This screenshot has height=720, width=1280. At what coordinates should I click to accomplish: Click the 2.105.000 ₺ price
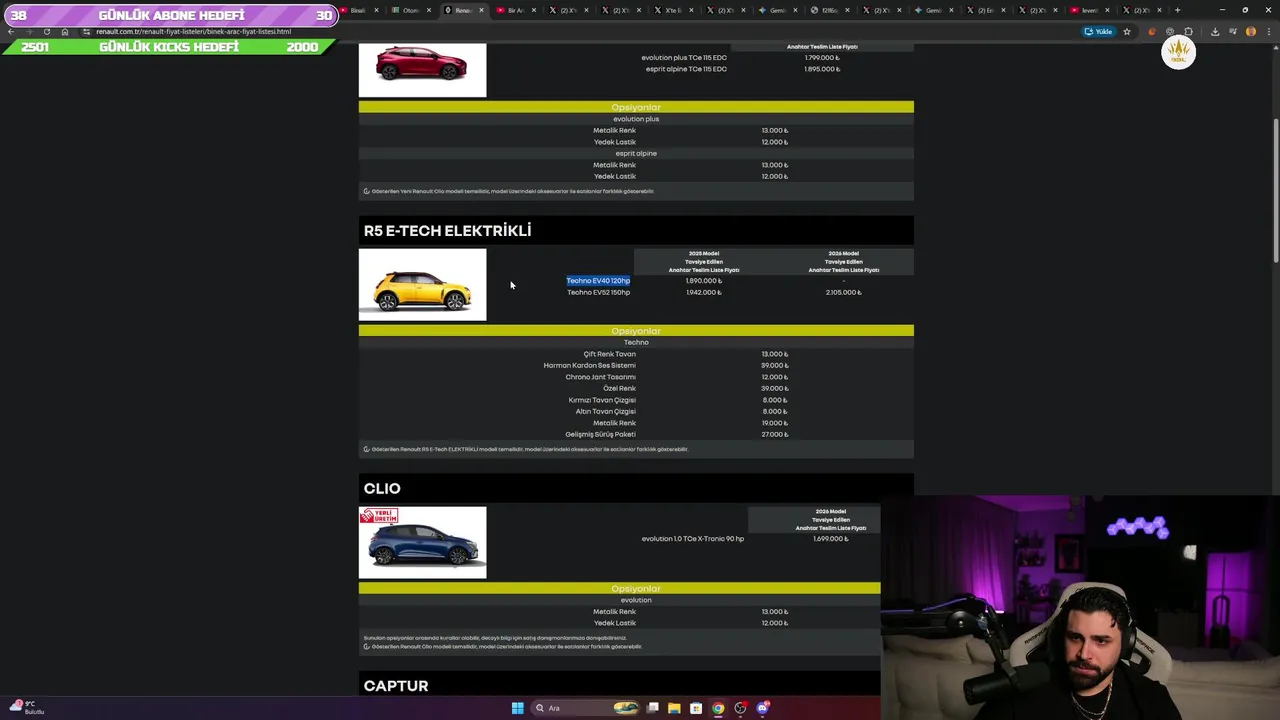pyautogui.click(x=843, y=292)
